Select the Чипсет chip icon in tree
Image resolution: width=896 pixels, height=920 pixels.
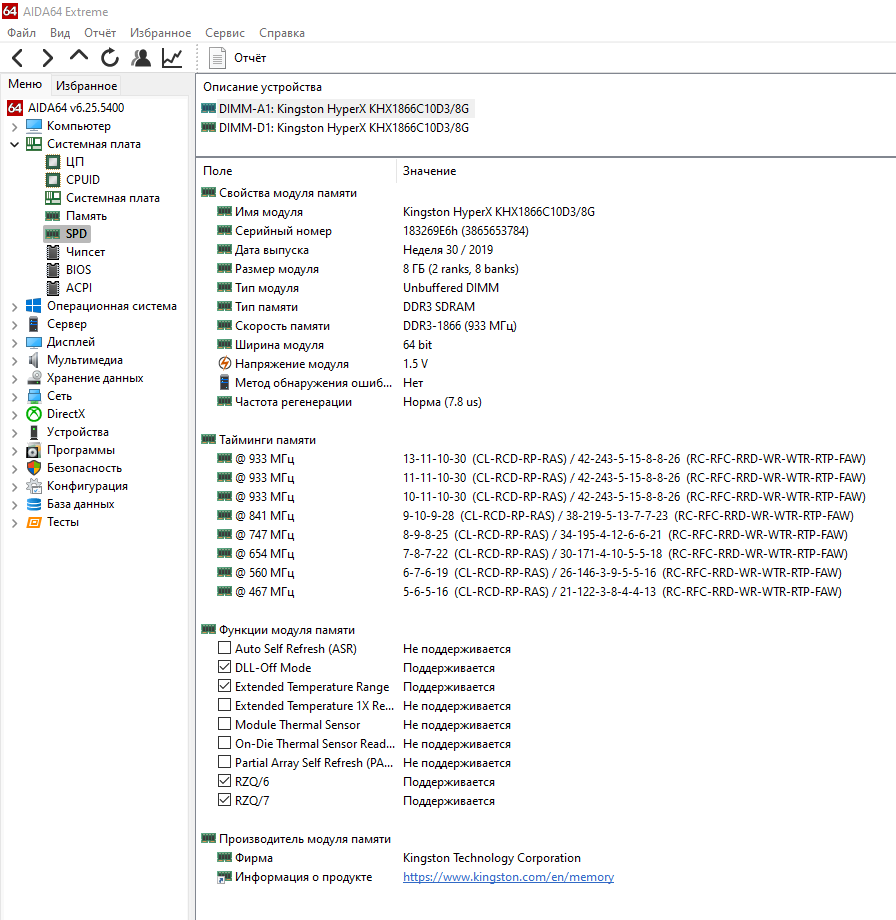[x=53, y=252]
